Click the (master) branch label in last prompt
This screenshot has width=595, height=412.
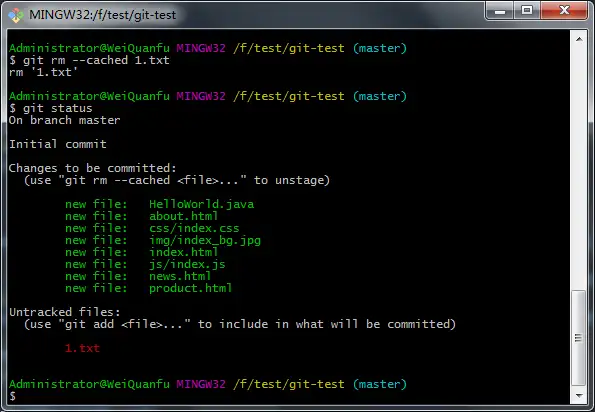pyautogui.click(x=379, y=384)
